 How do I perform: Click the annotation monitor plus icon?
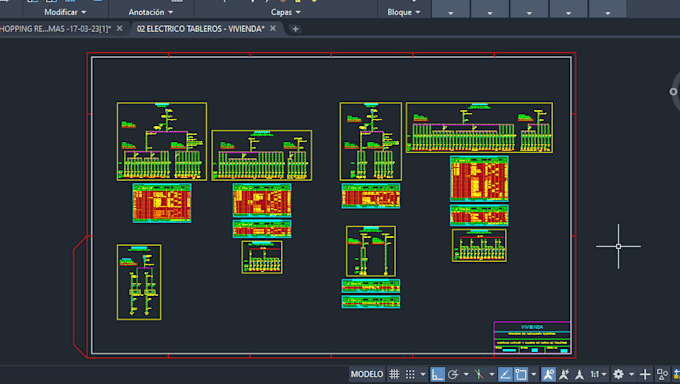(645, 374)
